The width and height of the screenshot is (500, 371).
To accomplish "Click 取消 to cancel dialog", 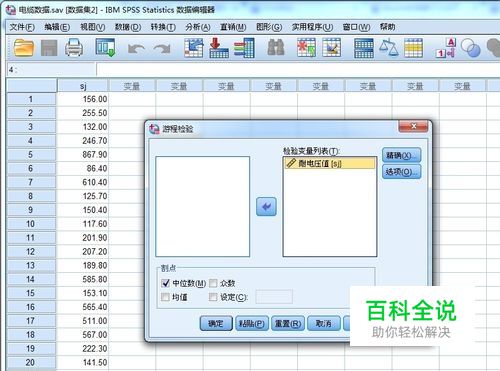I will (324, 323).
